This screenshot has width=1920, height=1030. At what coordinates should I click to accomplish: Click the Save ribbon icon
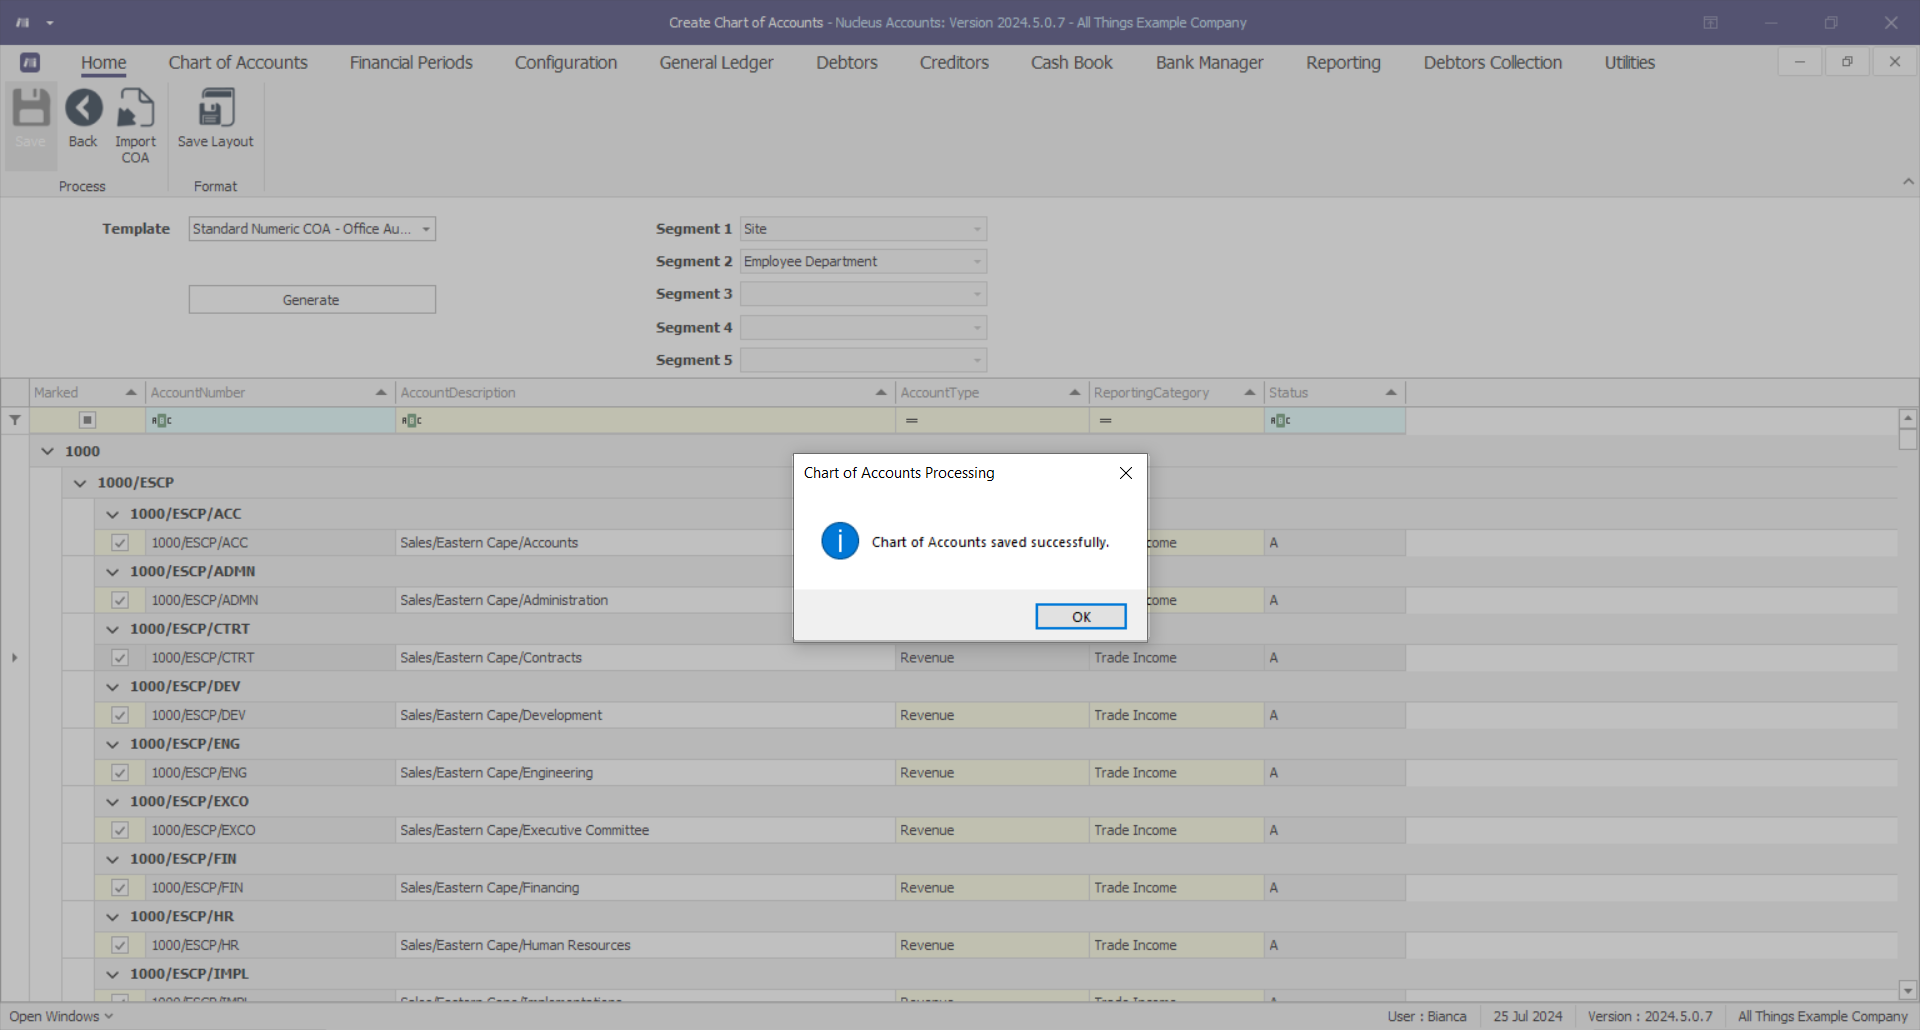click(31, 108)
